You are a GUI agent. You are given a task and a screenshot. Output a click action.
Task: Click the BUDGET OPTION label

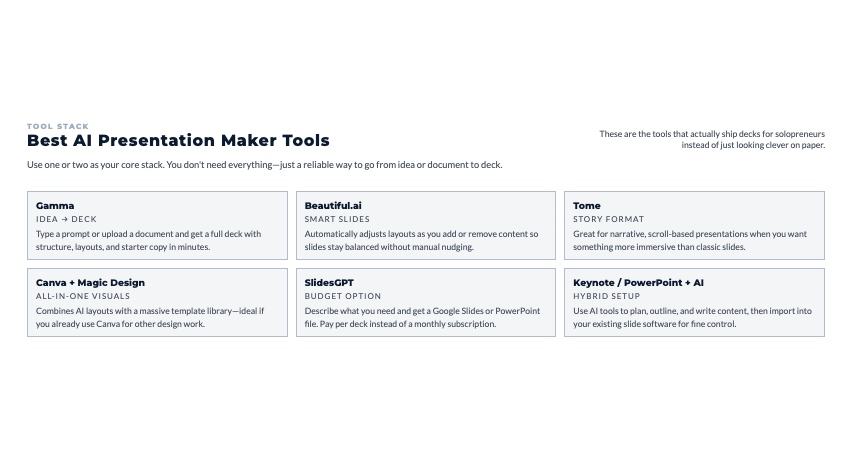343,296
